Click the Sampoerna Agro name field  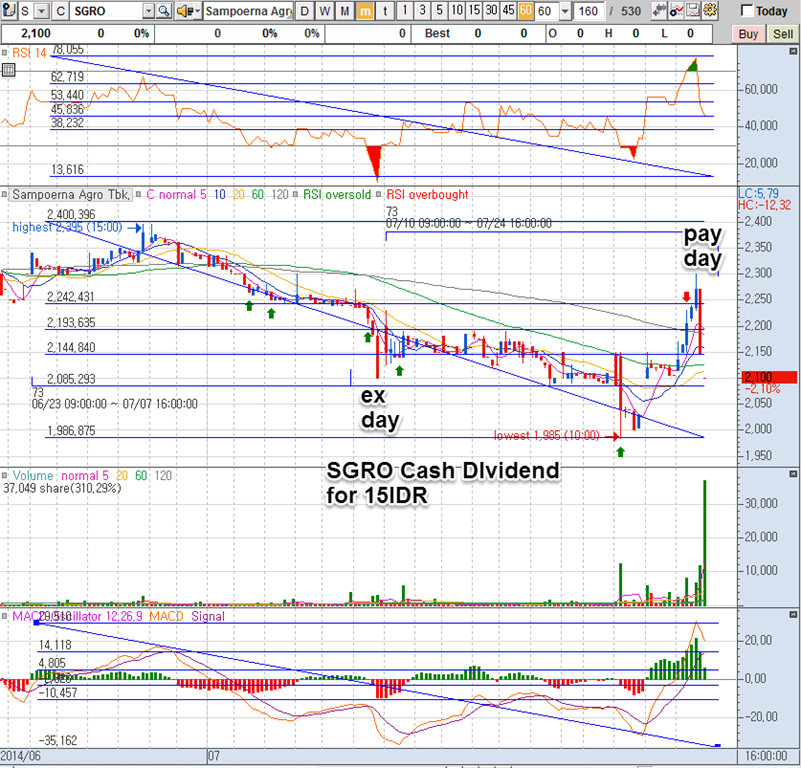click(x=249, y=11)
